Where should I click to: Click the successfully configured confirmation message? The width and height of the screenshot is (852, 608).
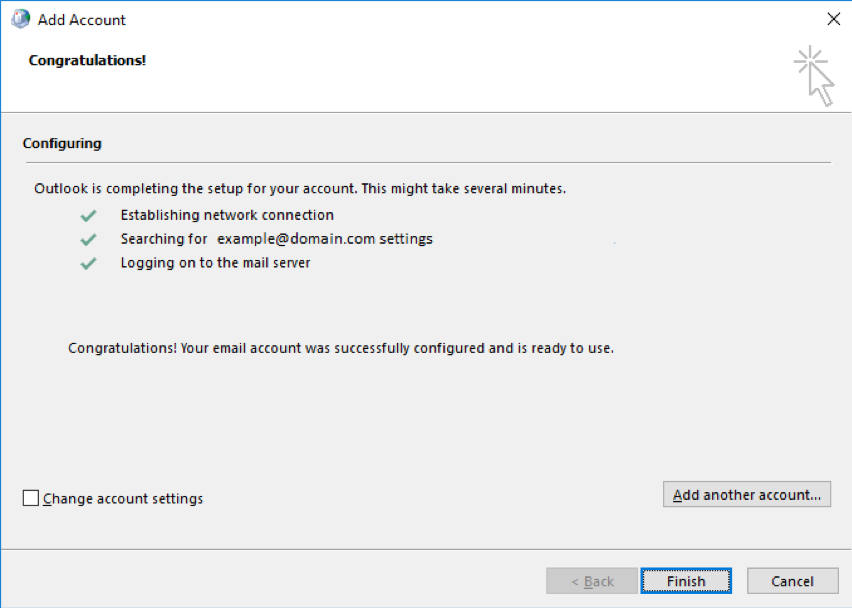click(x=341, y=348)
